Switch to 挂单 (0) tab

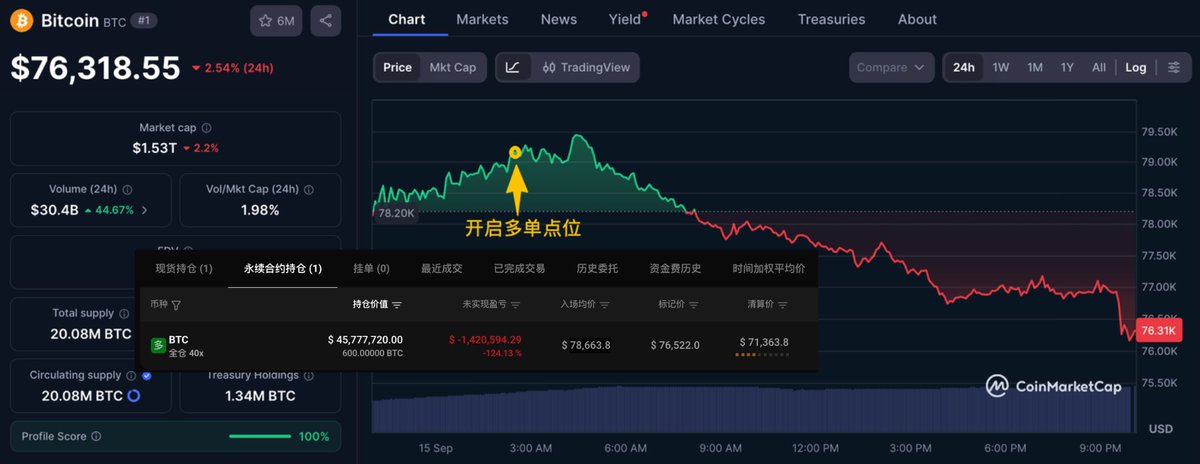(371, 268)
